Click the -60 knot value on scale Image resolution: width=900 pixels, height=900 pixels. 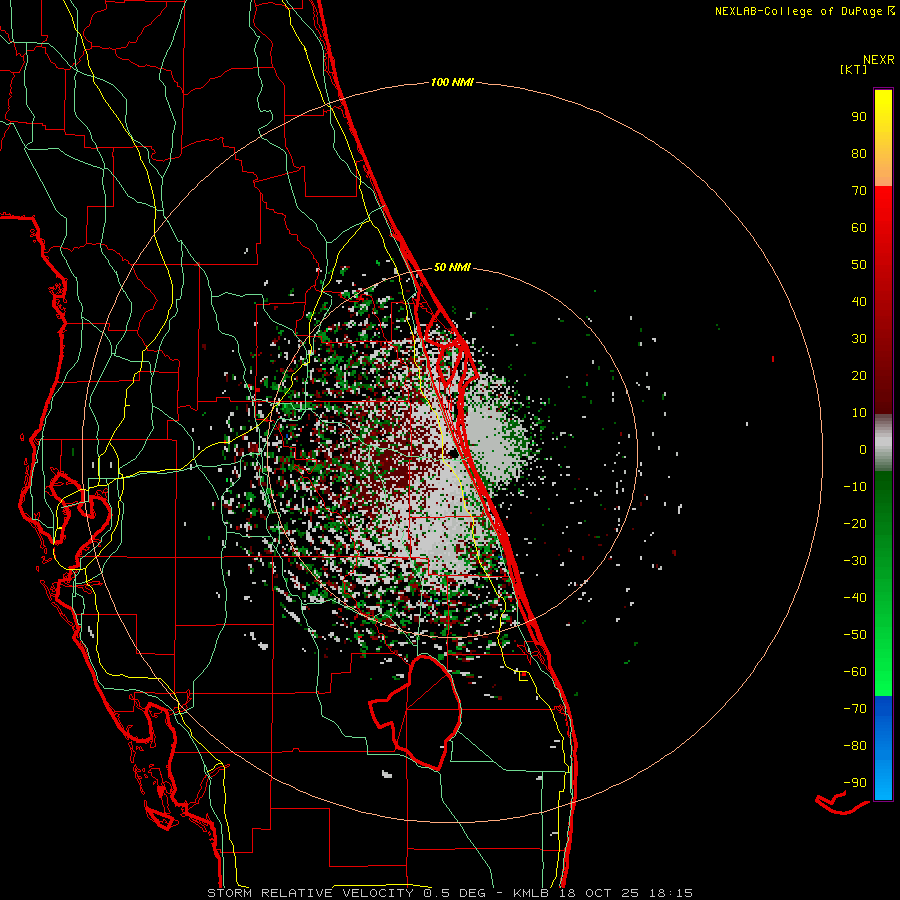pos(855,672)
